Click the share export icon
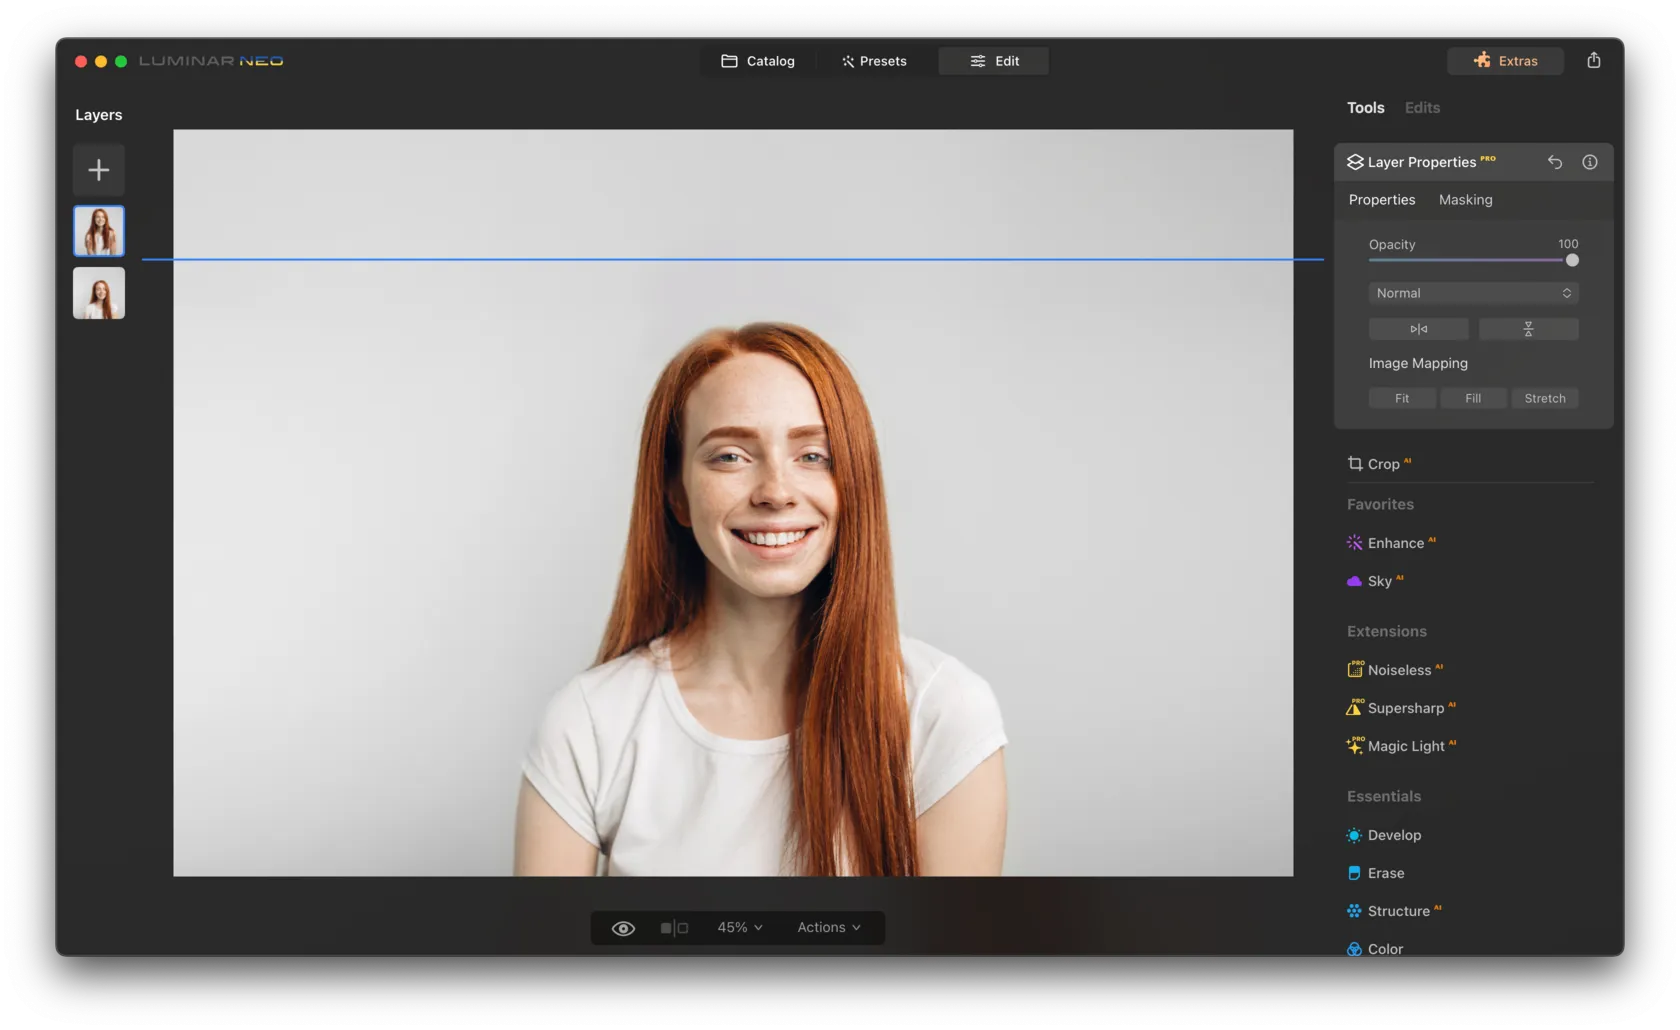 point(1593,61)
